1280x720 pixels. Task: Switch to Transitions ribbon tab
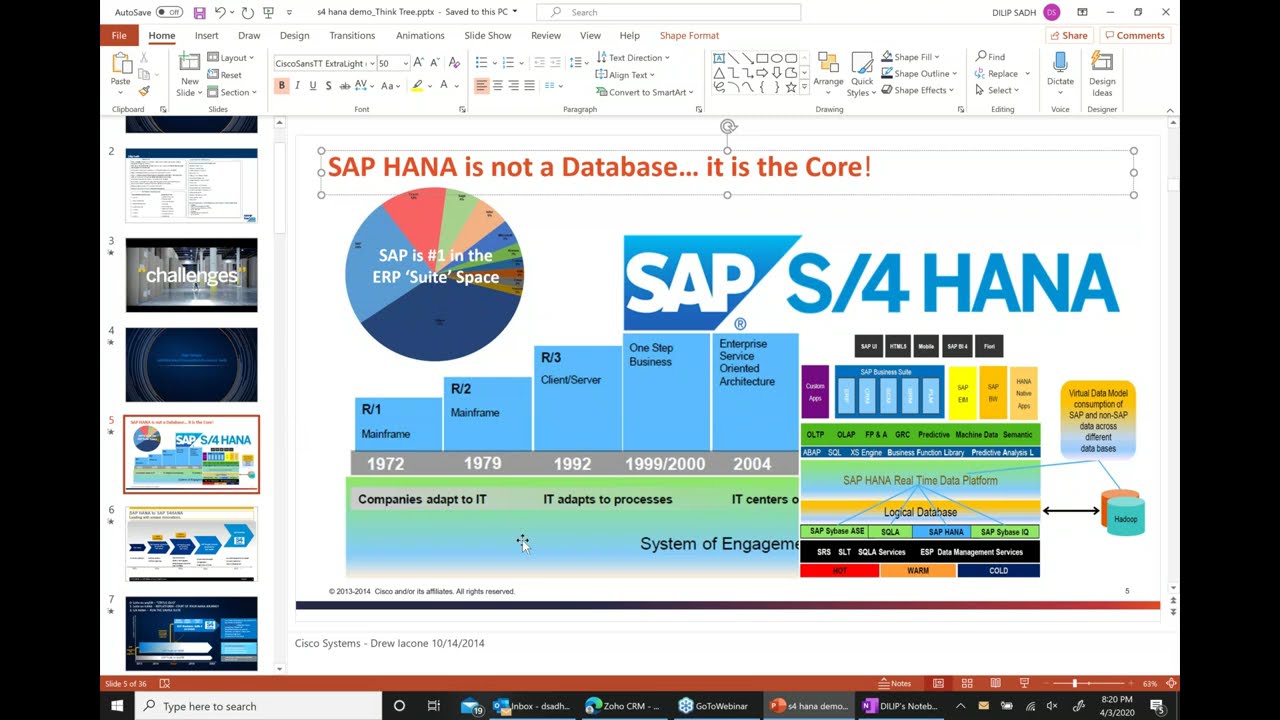click(x=352, y=35)
